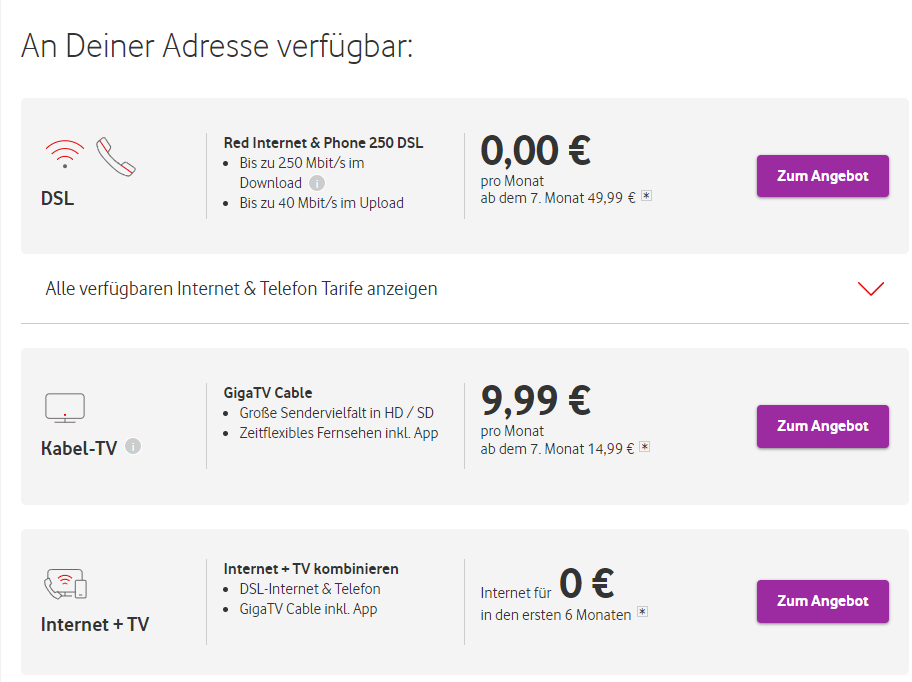Image resolution: width=912 pixels, height=682 pixels.
Task: Click the red telephone handset icon
Action: [115, 156]
